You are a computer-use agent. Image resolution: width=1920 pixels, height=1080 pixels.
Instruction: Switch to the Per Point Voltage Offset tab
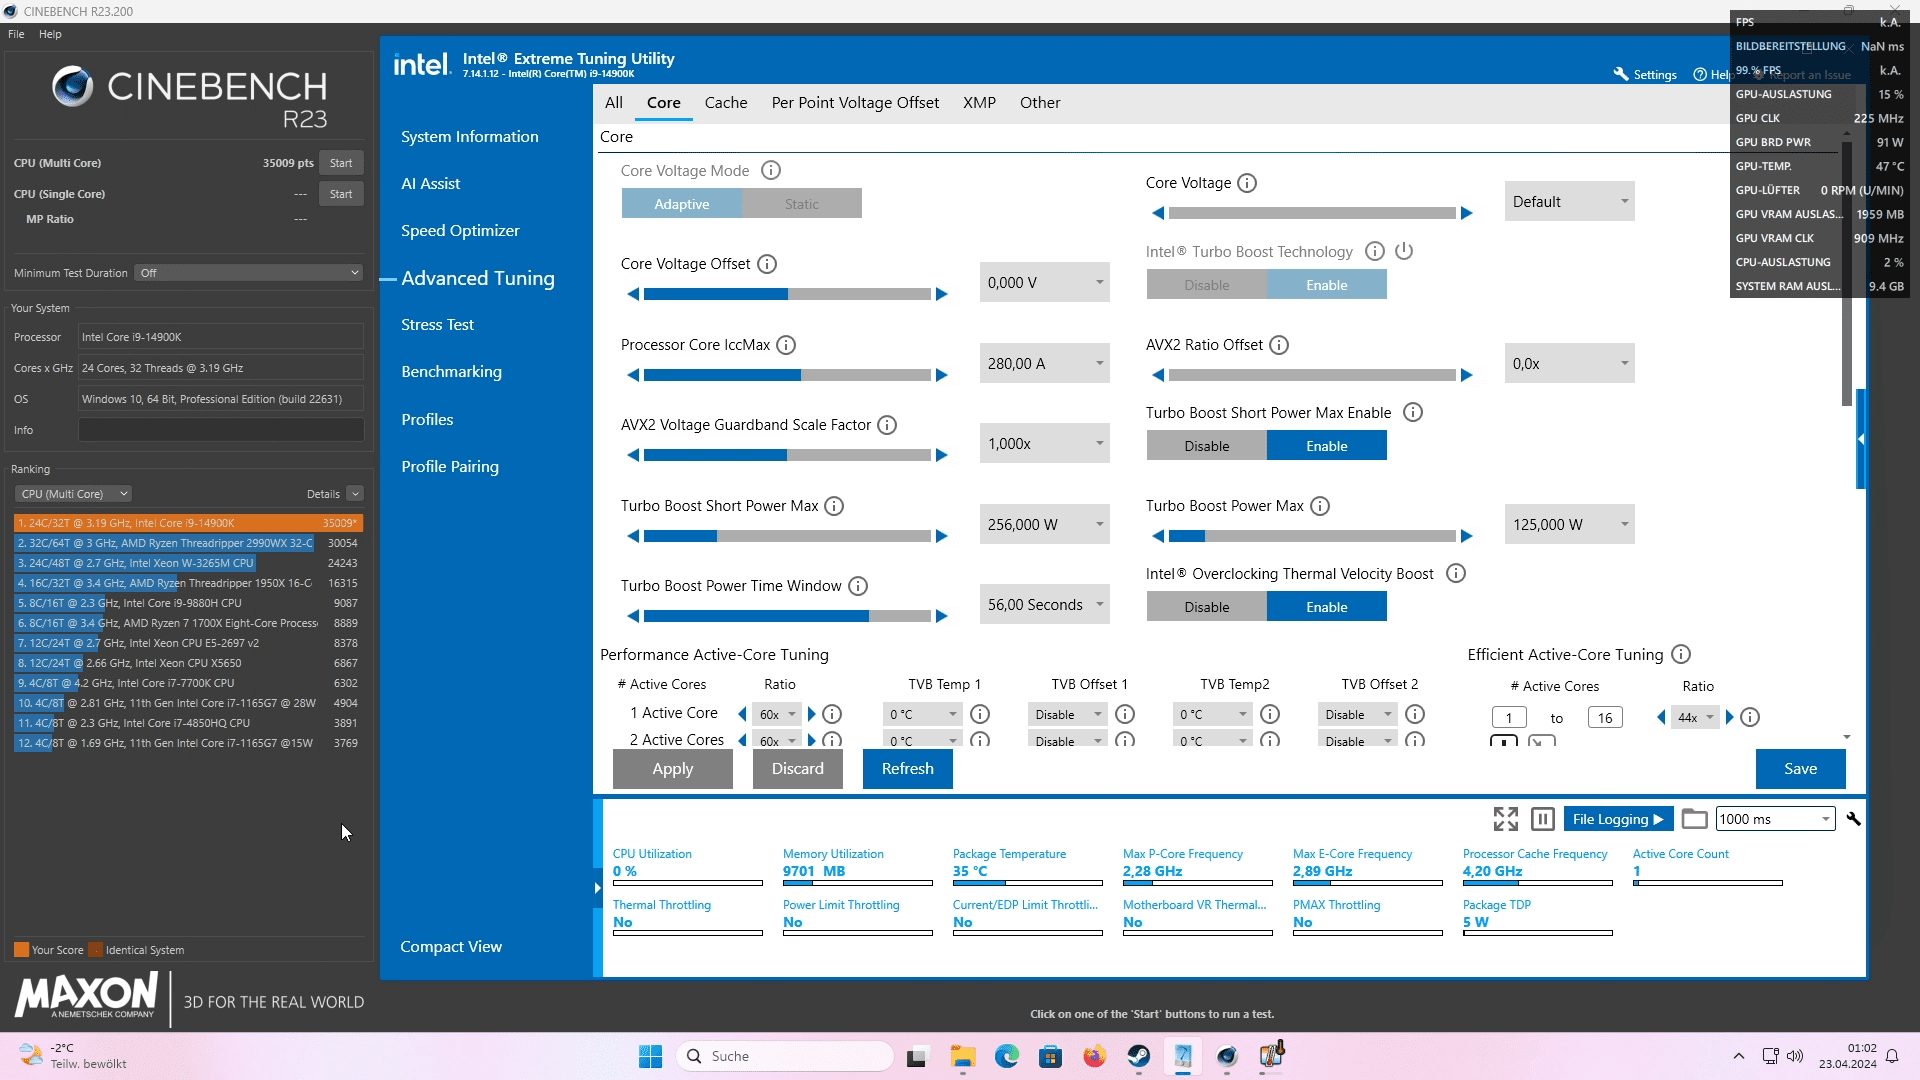coord(855,103)
